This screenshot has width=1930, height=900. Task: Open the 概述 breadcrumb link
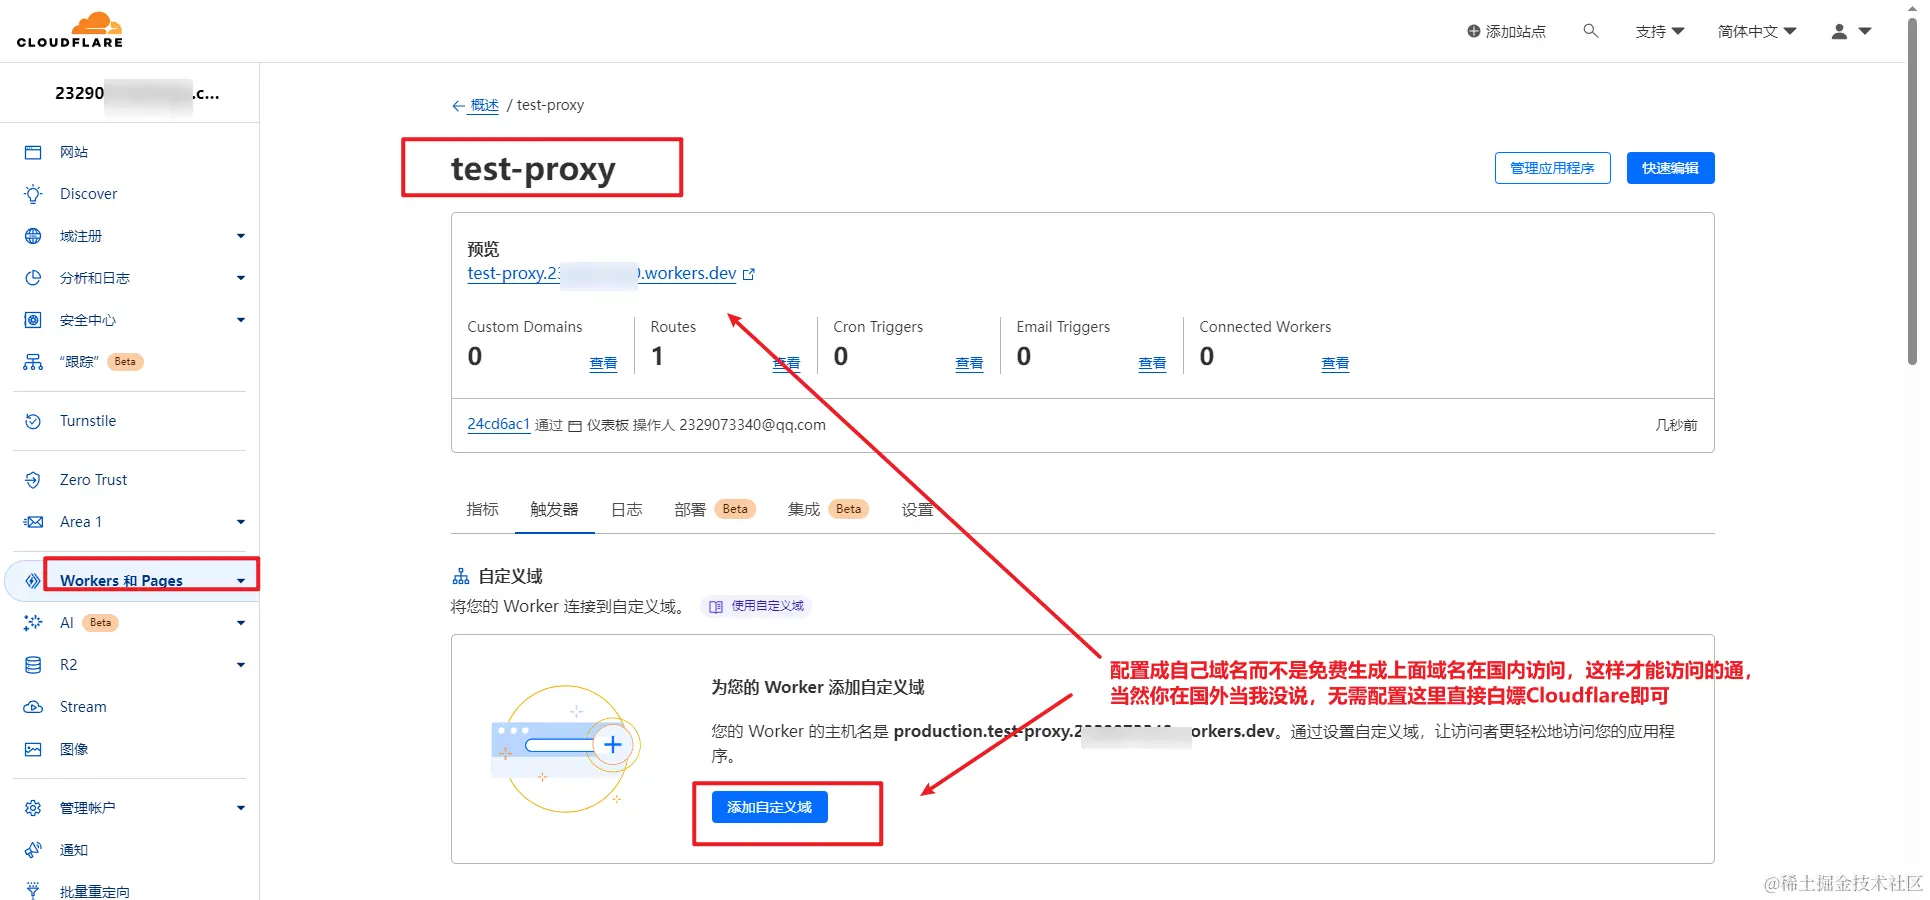(484, 105)
